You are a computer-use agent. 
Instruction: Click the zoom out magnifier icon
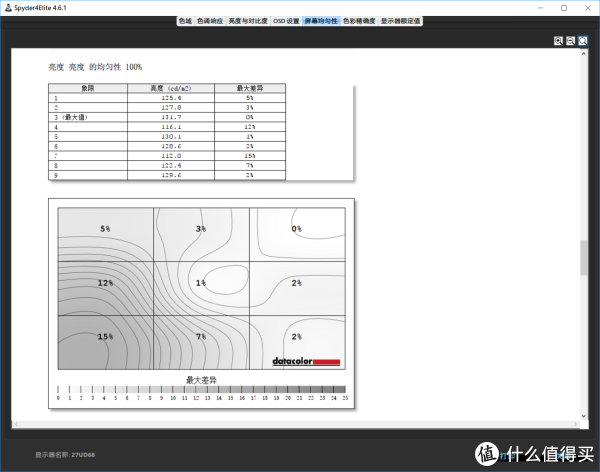571,41
